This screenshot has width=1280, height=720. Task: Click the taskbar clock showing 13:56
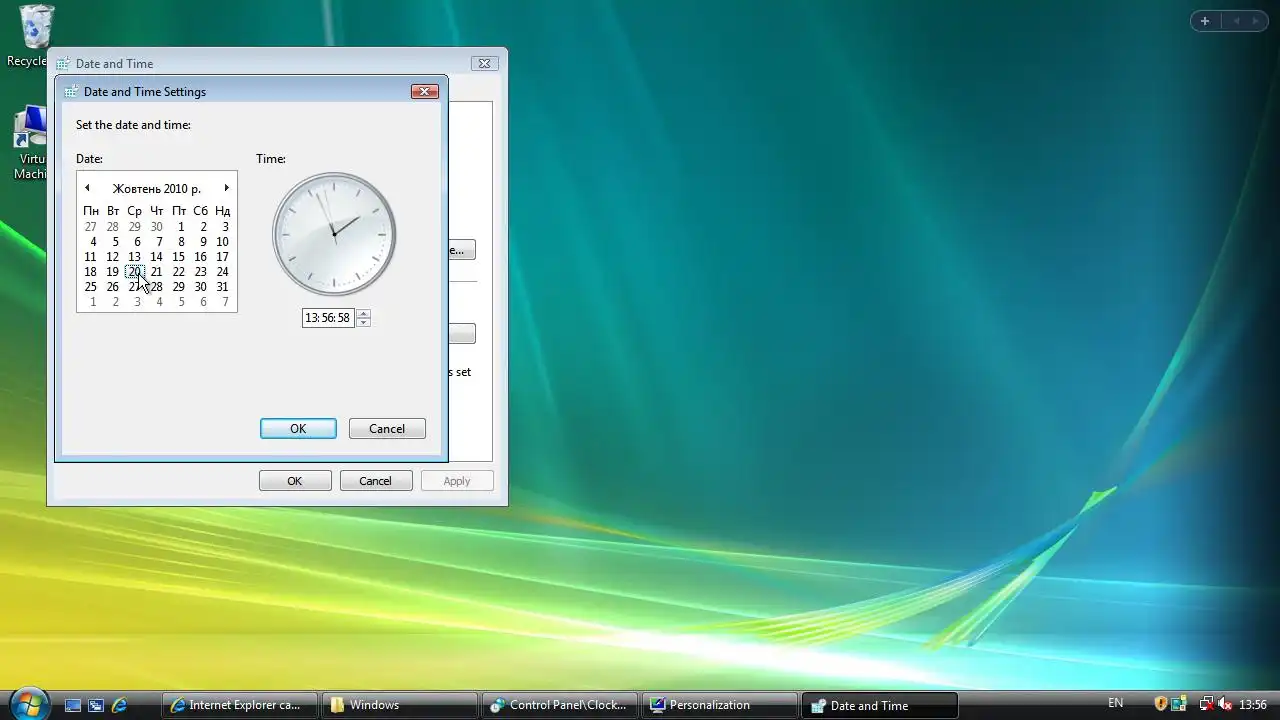tap(1253, 704)
